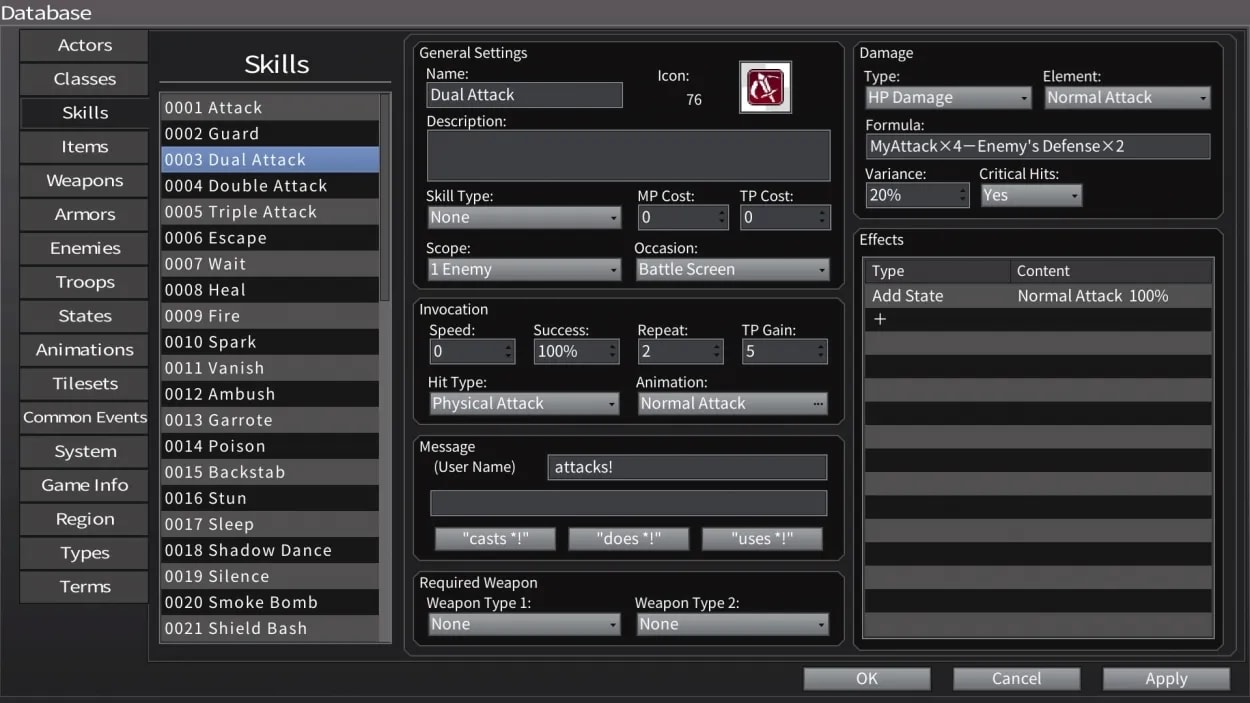Open the Skill Type dropdown
This screenshot has width=1250, height=703.
click(524, 217)
